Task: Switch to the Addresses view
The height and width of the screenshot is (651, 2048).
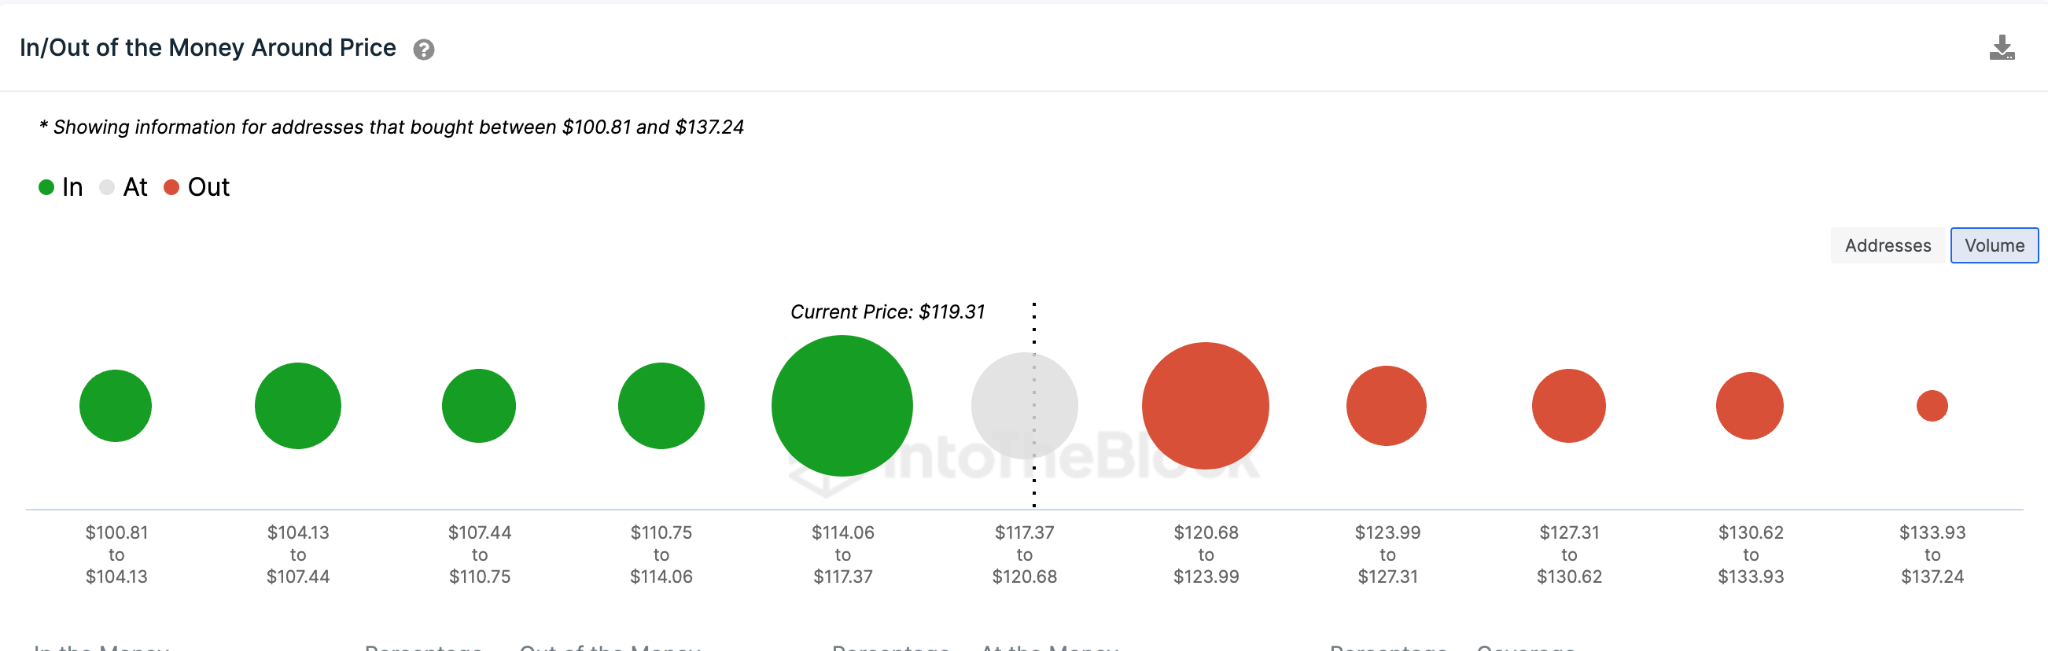Action: pyautogui.click(x=1888, y=245)
